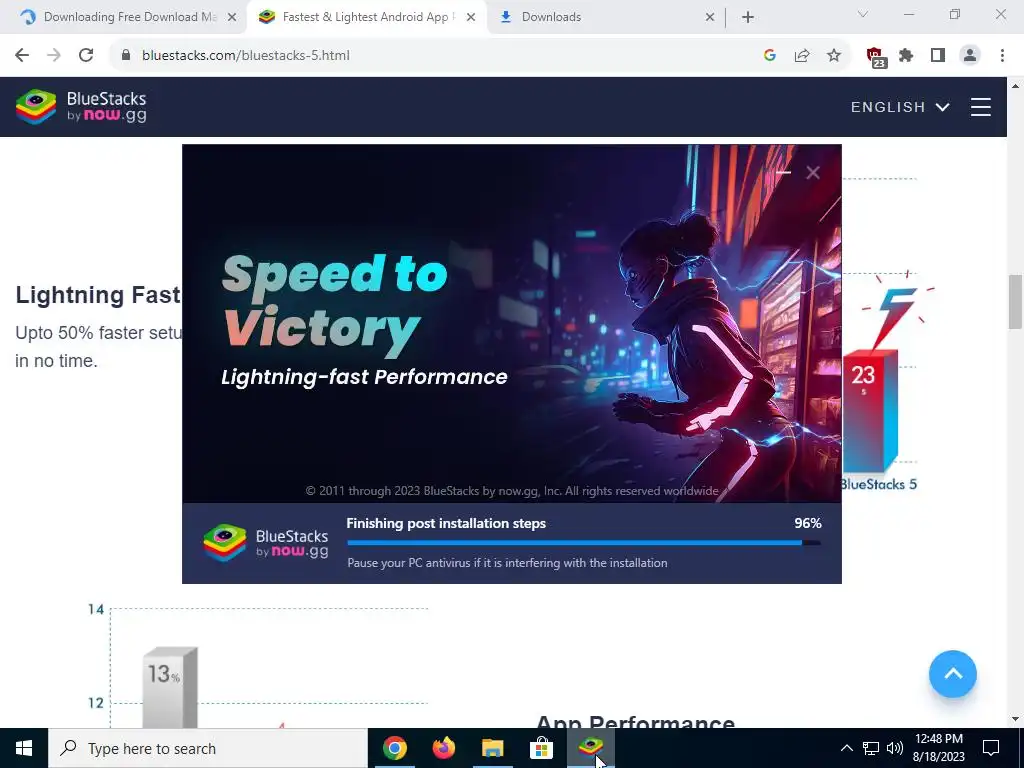Screen dimensions: 1024x768
Task: Click the scroll-to-top round button
Action: pyautogui.click(x=953, y=674)
